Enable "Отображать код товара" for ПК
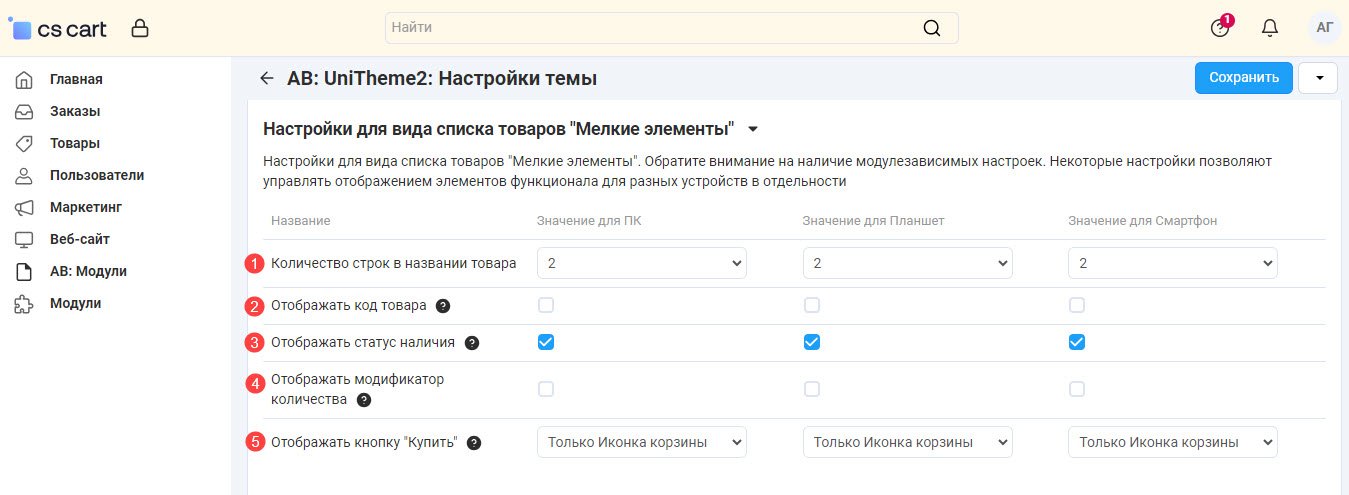The image size is (1349, 495). [546, 305]
